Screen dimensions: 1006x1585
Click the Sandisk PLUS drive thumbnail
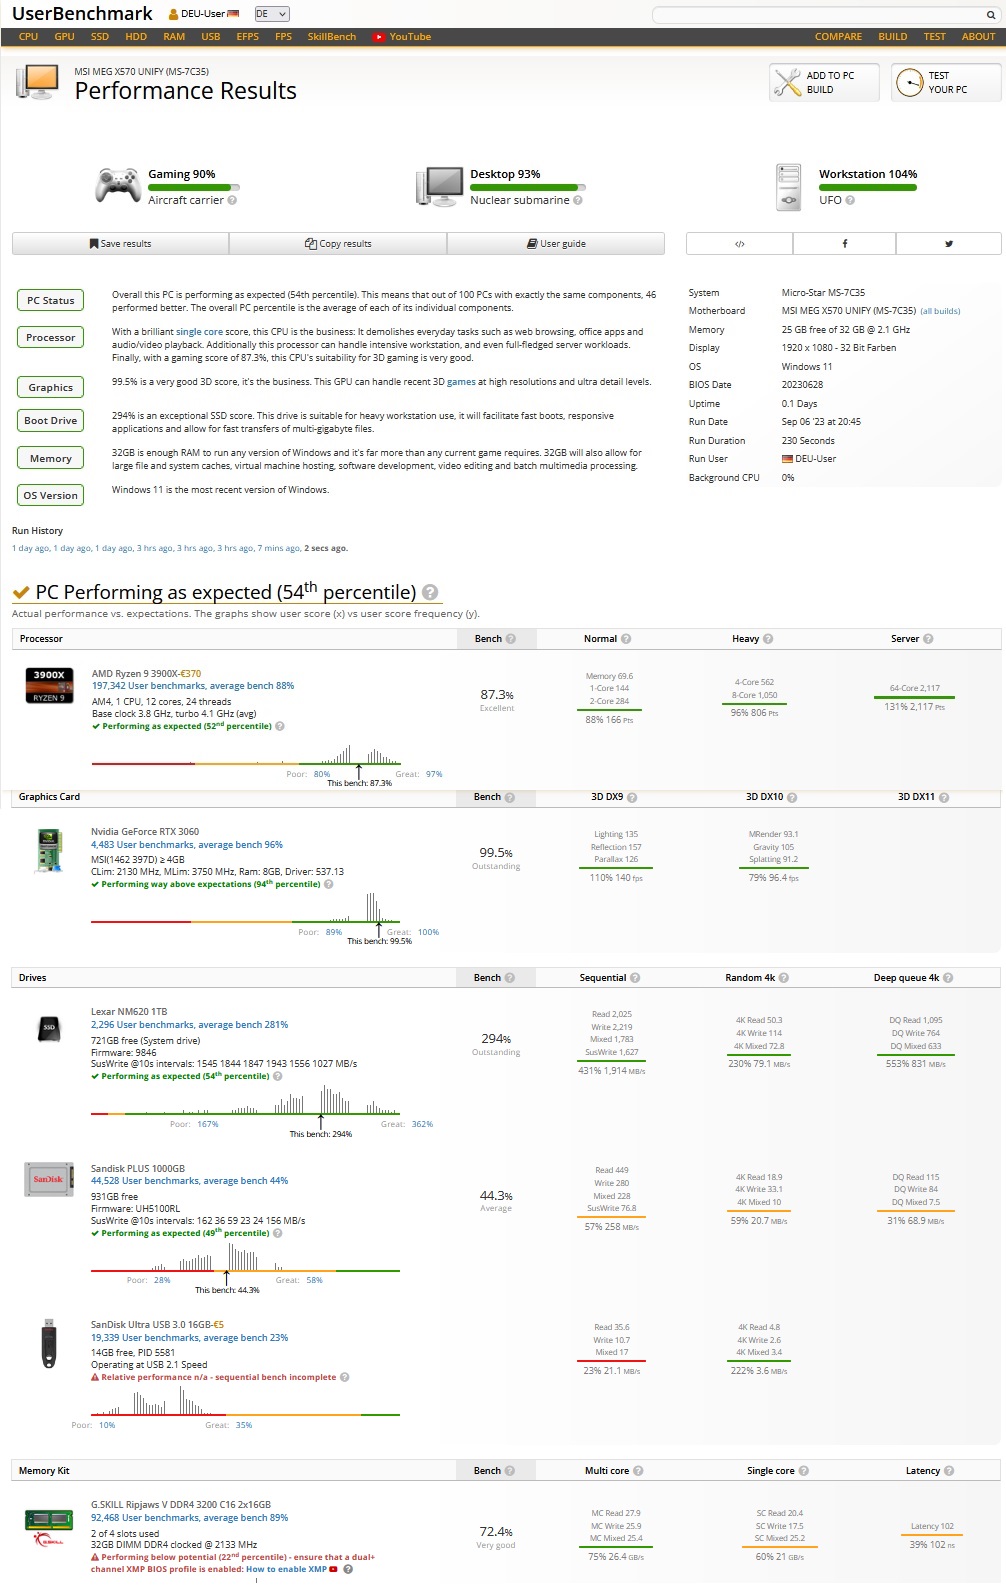49,1179
